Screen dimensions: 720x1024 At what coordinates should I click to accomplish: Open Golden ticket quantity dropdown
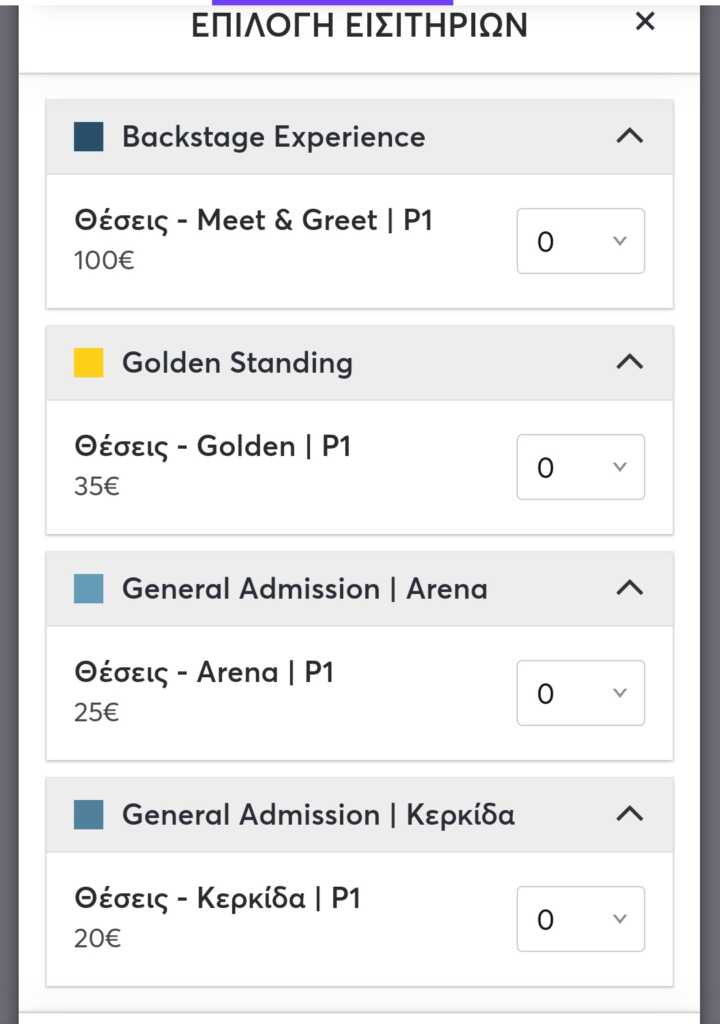tap(580, 467)
